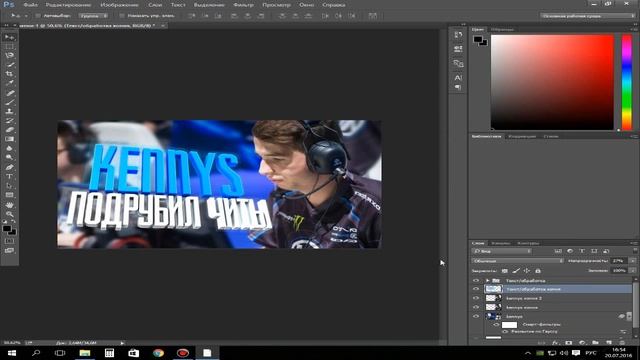This screenshot has width=640, height=360.
Task: Open the File menu
Action: click(30, 5)
